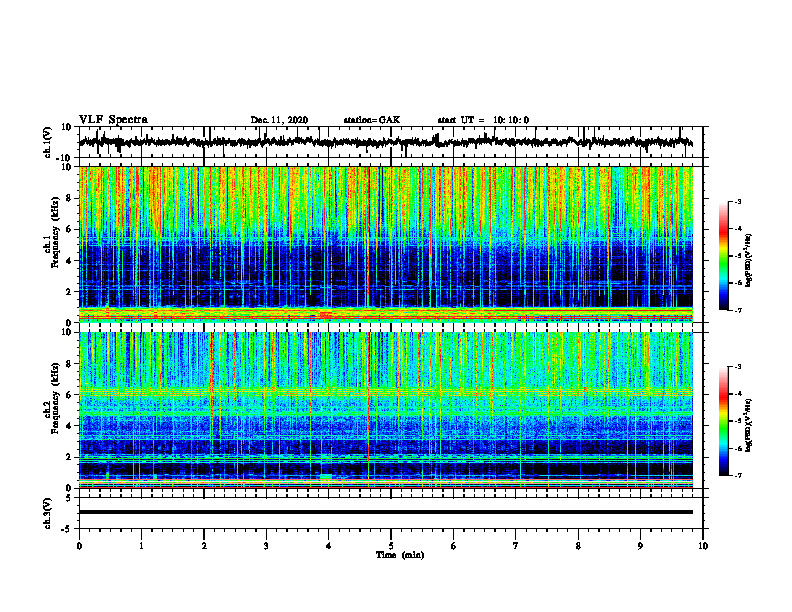The image size is (792, 612).
Task: Click the "-7" label on ch.1 color bar
Action: (738, 310)
